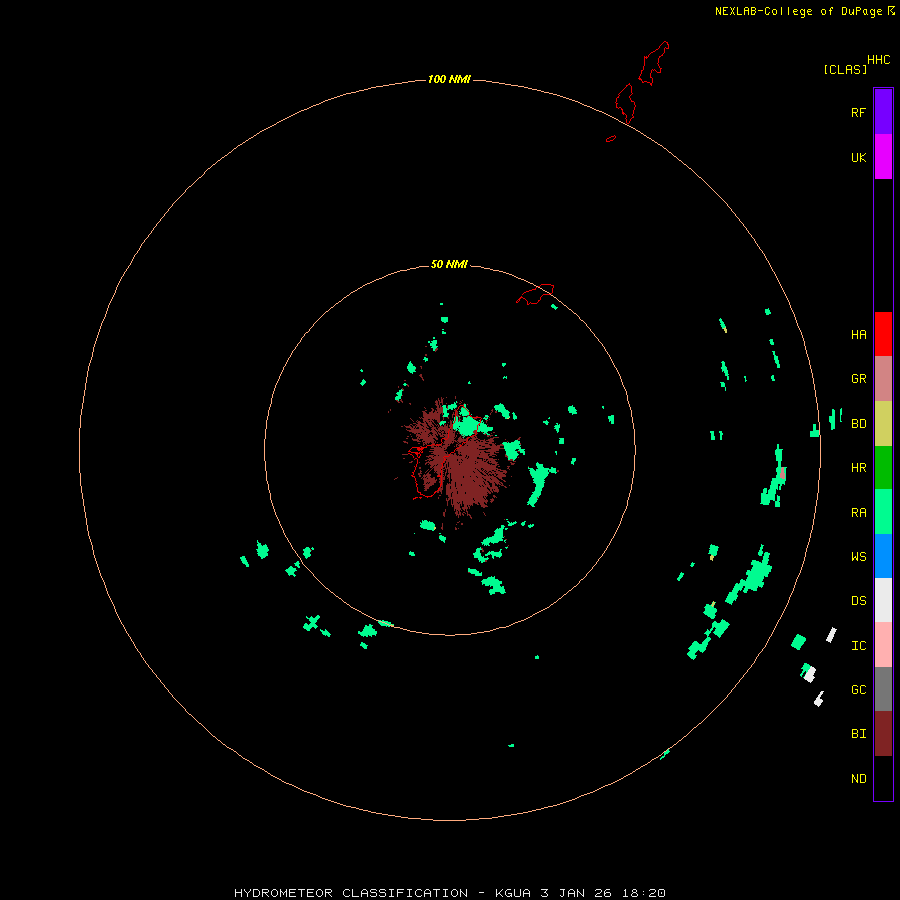Screen dimensions: 900x900
Task: Click the 50 NMI range ring label
Action: click(449, 264)
